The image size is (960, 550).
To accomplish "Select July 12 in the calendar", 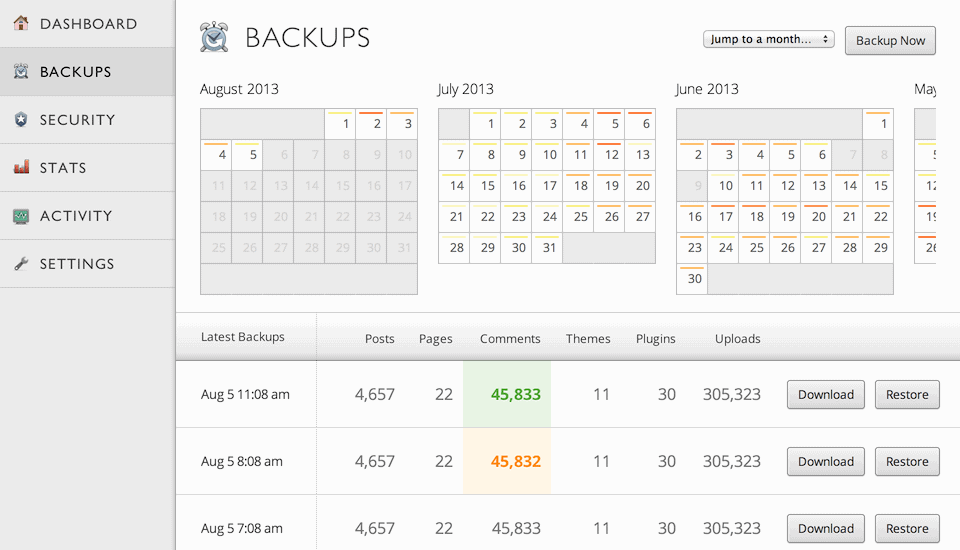I will point(611,155).
